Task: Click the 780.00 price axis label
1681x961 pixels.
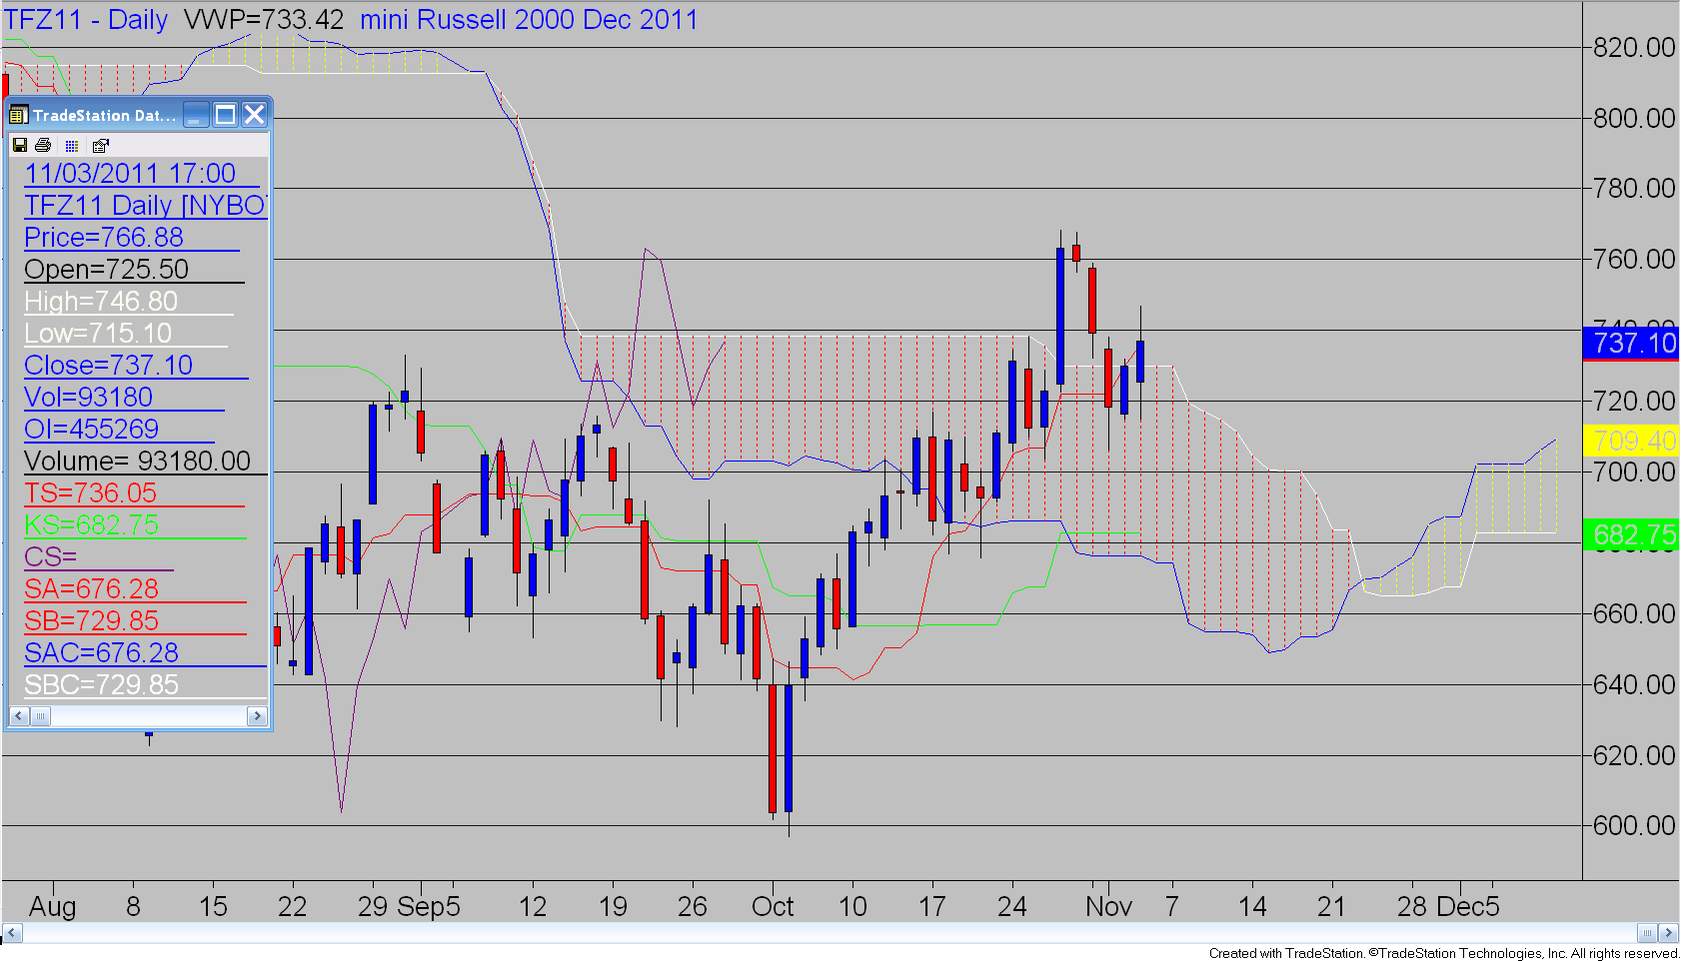Action: click(1634, 189)
